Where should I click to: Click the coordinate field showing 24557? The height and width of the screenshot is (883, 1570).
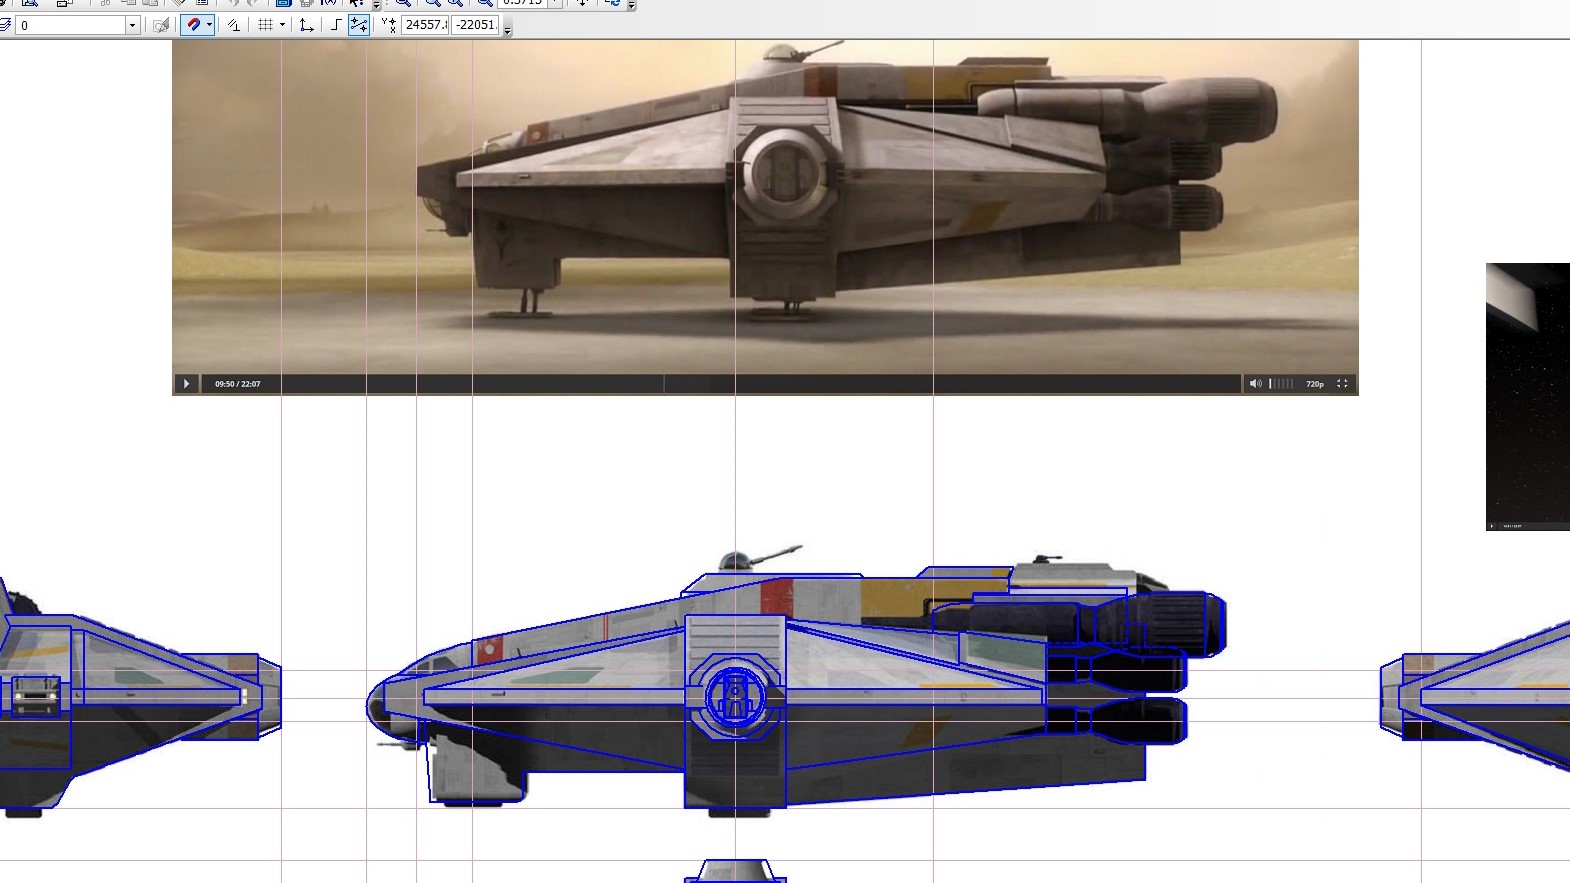tap(425, 25)
